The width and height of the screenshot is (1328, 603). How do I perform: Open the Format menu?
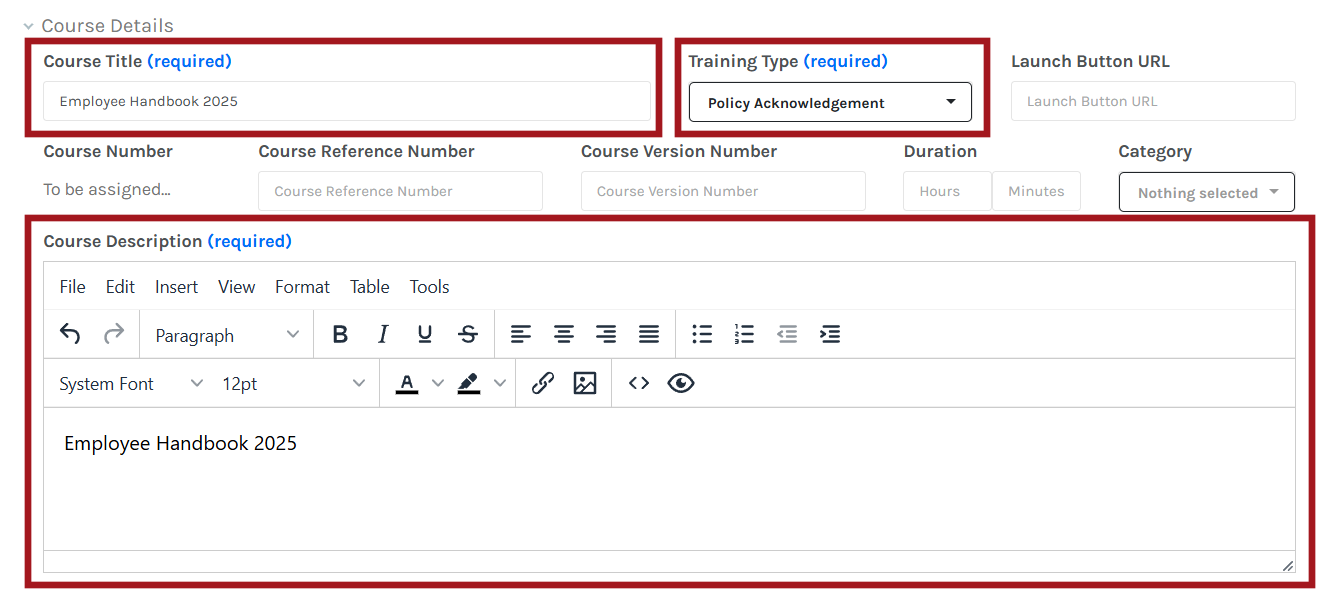tap(302, 287)
